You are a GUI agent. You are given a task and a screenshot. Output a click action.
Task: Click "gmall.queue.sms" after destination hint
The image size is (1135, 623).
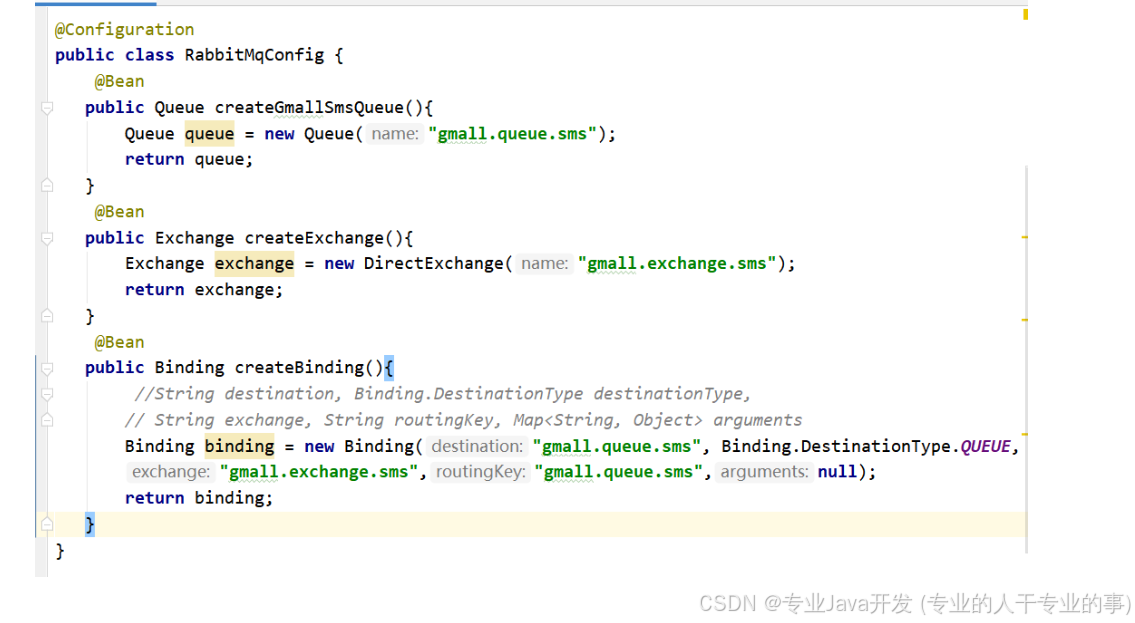[x=617, y=446]
